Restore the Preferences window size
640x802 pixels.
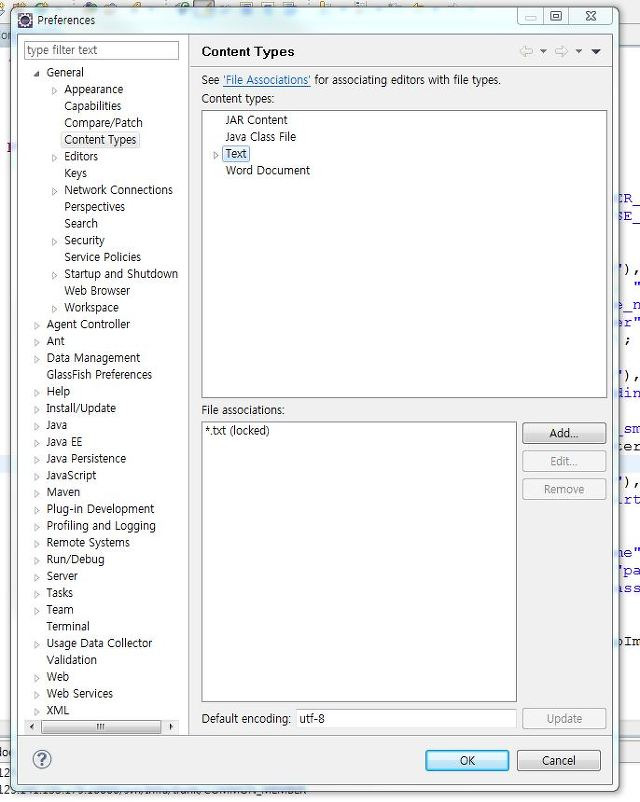(556, 16)
